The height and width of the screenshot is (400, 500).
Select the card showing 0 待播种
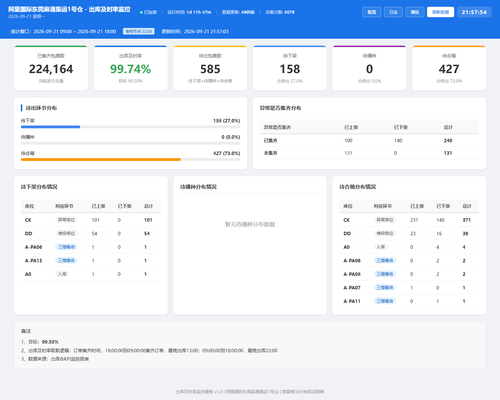coord(369,68)
